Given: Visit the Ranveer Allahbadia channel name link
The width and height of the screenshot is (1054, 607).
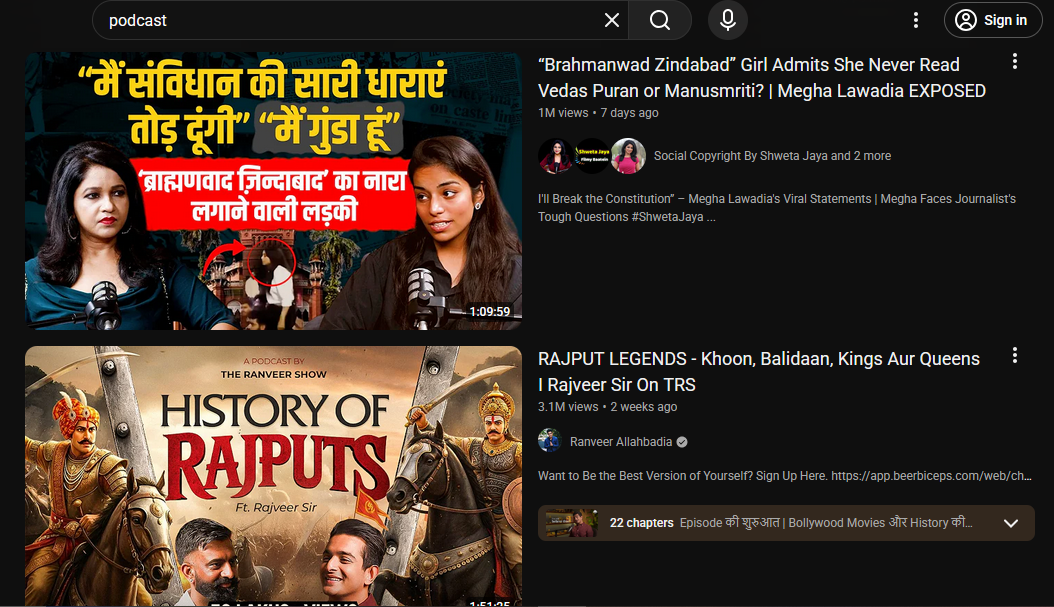Looking at the screenshot, I should coord(621,442).
